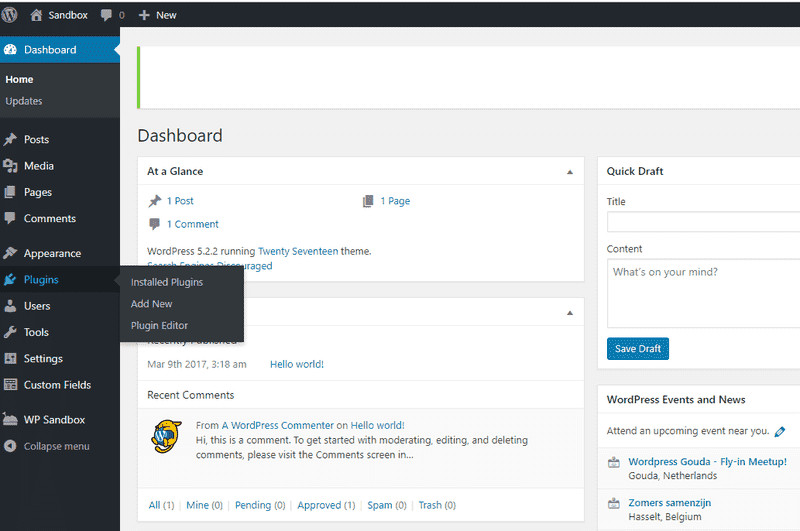Filter comments by Spam (0)
Viewport: 800px width, 531px height.
pyautogui.click(x=387, y=505)
